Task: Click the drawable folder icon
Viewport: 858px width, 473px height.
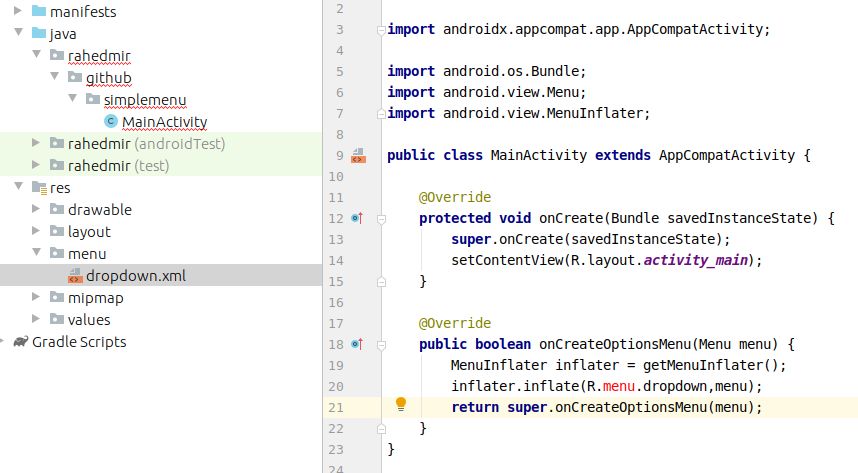Action: coord(57,209)
